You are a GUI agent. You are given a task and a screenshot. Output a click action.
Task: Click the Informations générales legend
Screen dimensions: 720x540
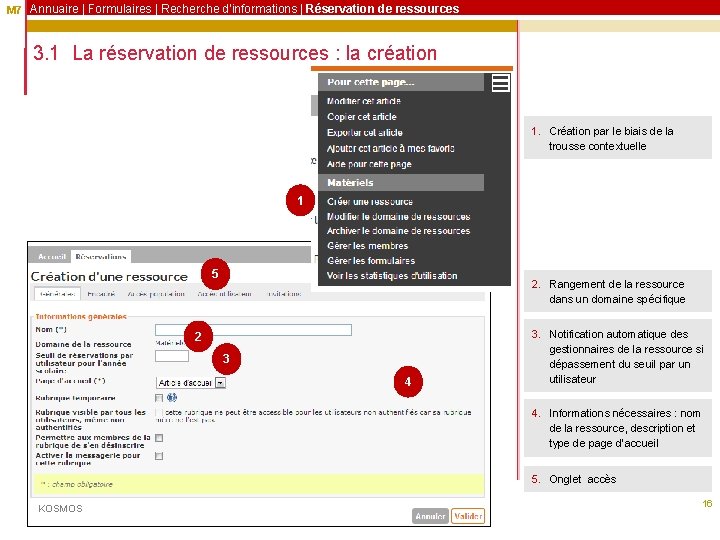[81, 316]
